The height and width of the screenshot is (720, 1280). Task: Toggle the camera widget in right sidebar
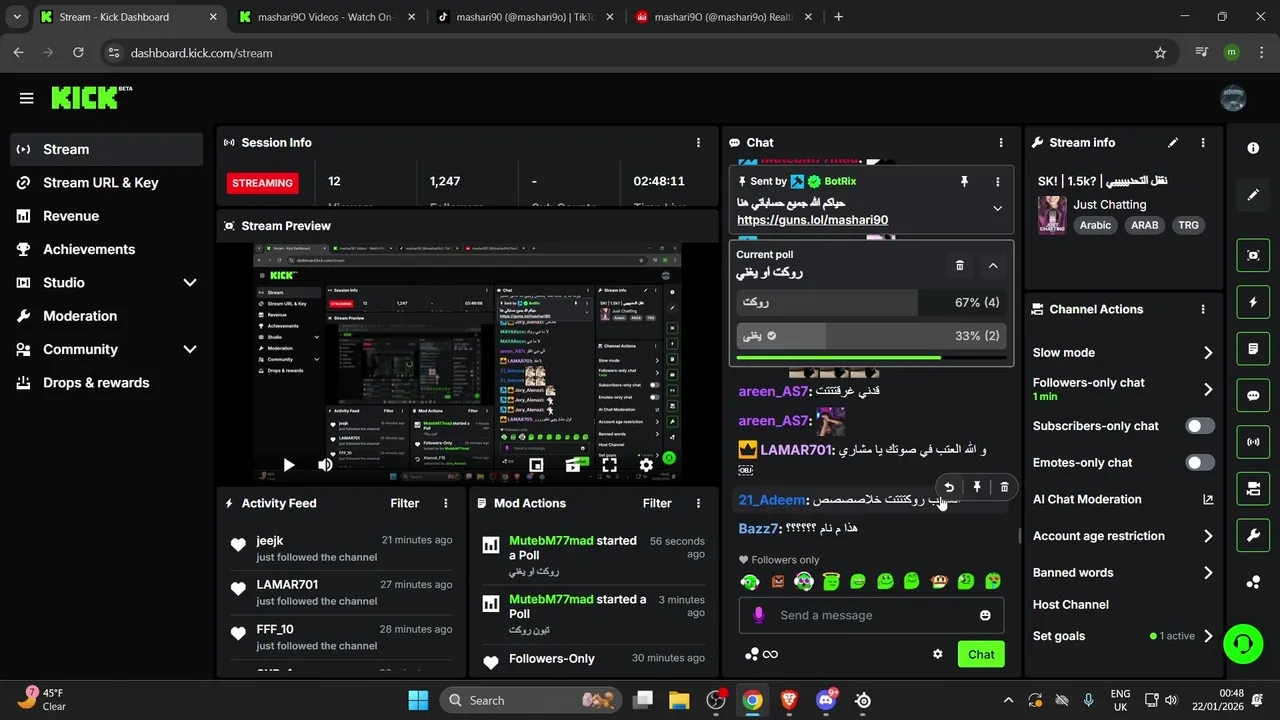(x=1253, y=489)
